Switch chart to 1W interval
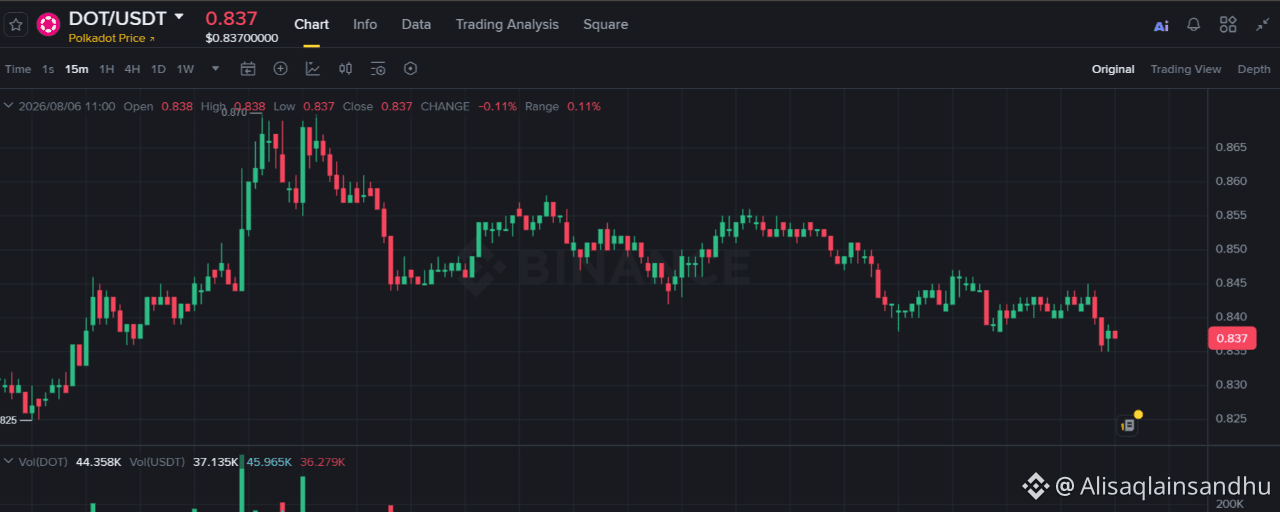 [x=185, y=69]
